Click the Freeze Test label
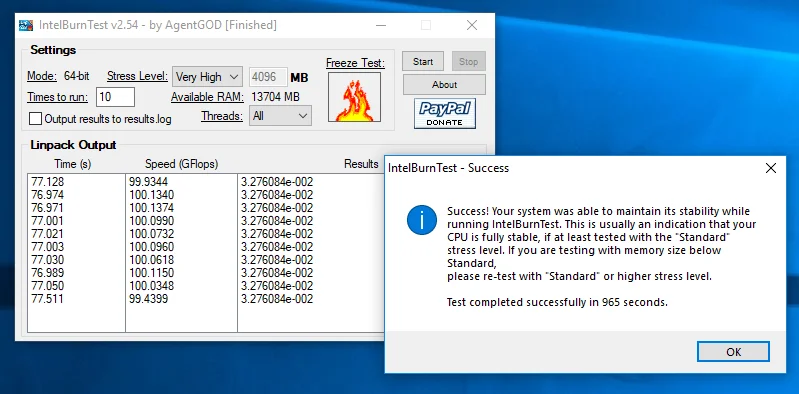The image size is (799, 394). (356, 63)
